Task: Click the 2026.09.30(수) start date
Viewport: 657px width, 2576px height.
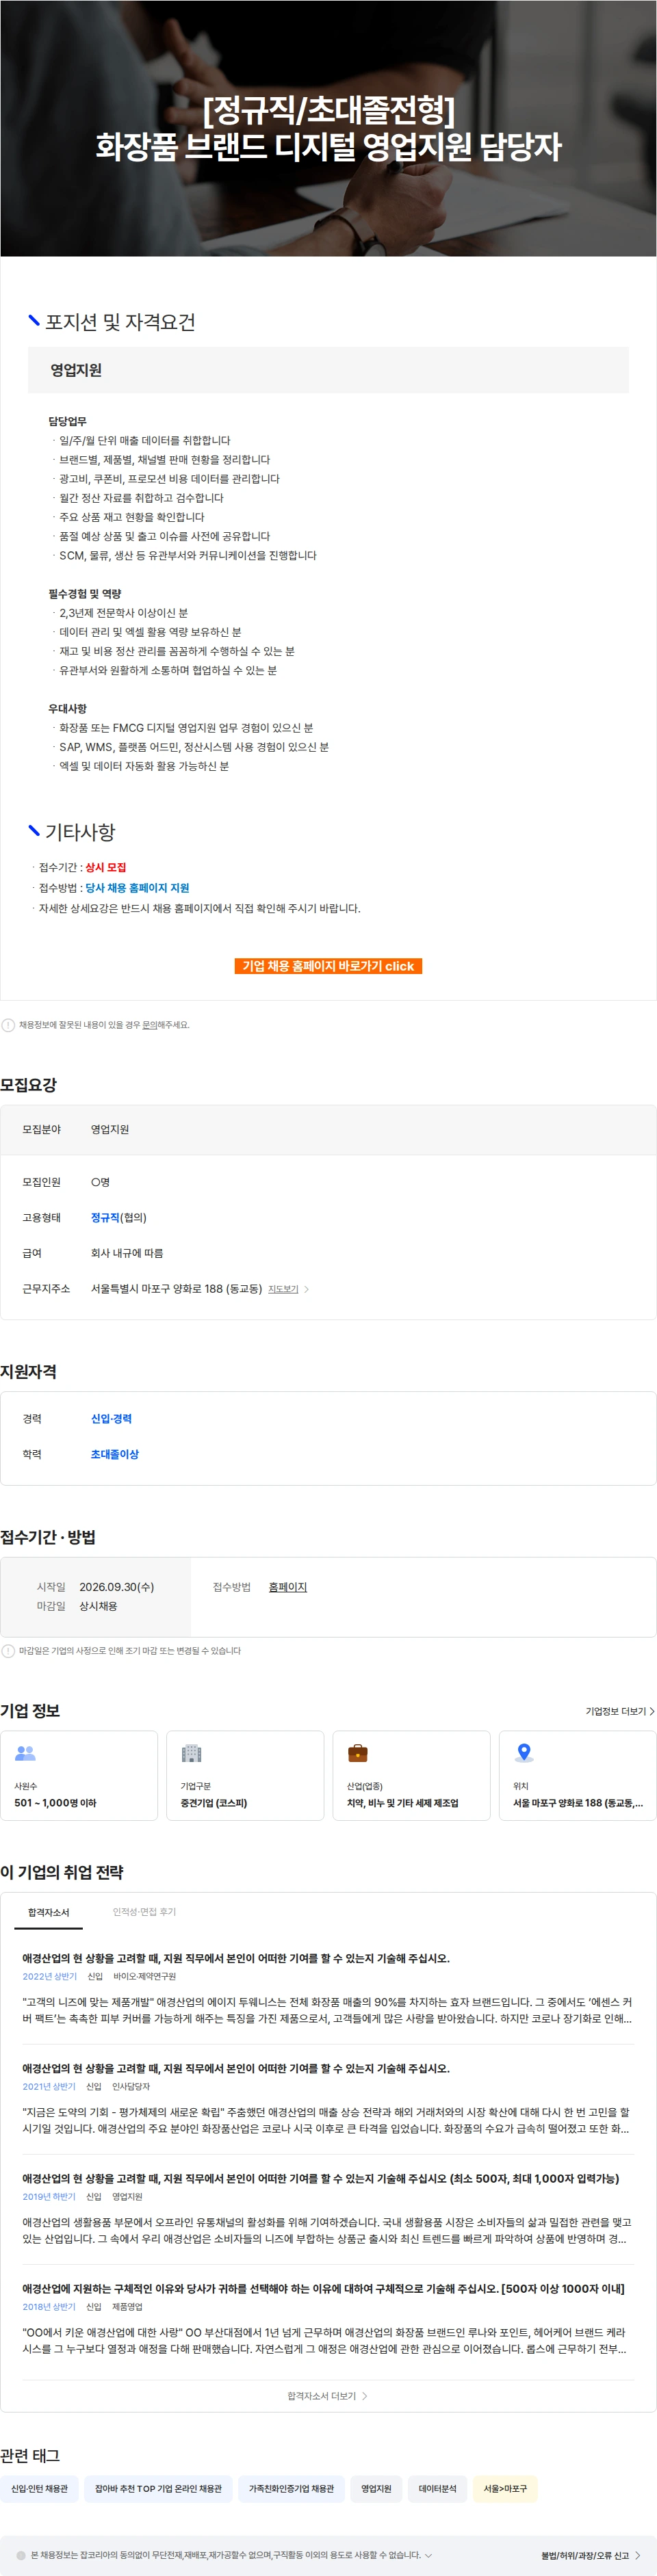Action: click(117, 1587)
